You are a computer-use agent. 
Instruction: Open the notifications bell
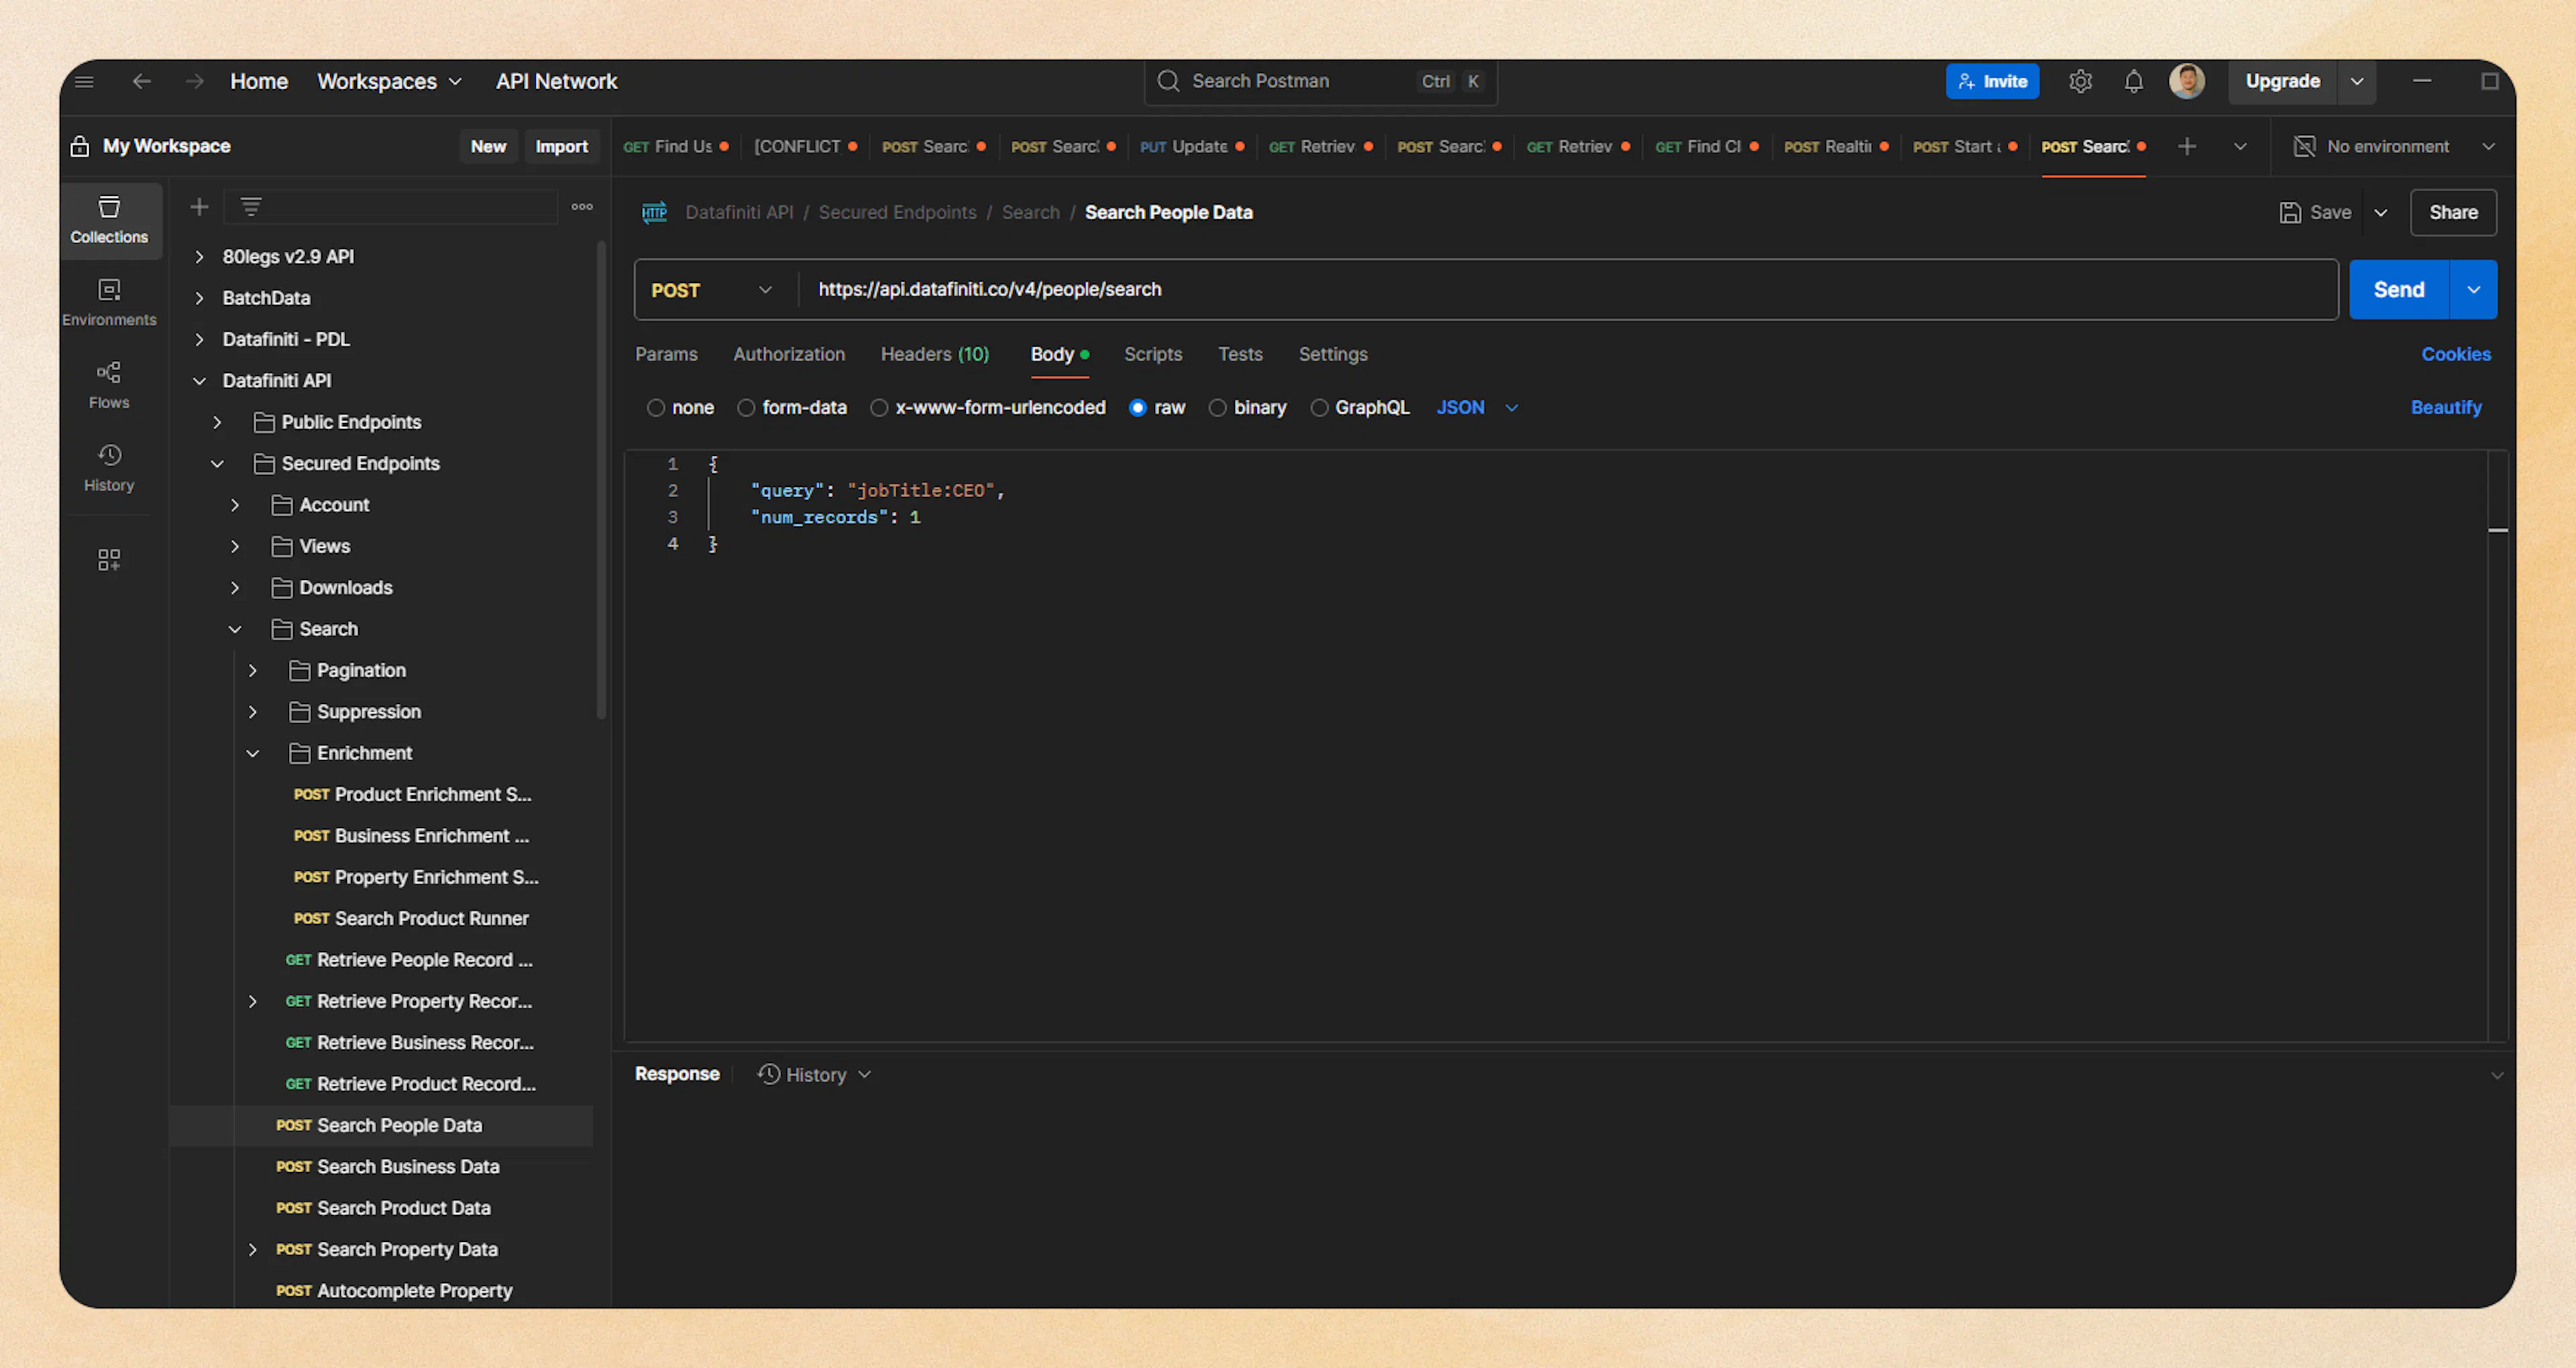[x=2134, y=81]
